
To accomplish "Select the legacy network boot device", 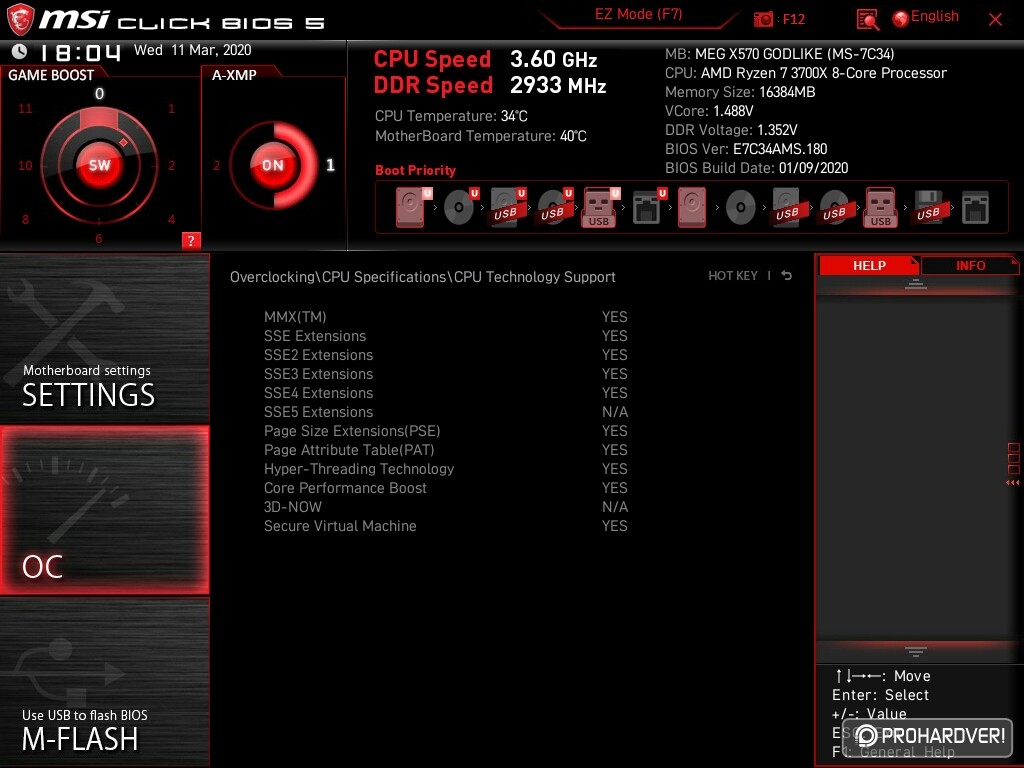I will coord(975,207).
